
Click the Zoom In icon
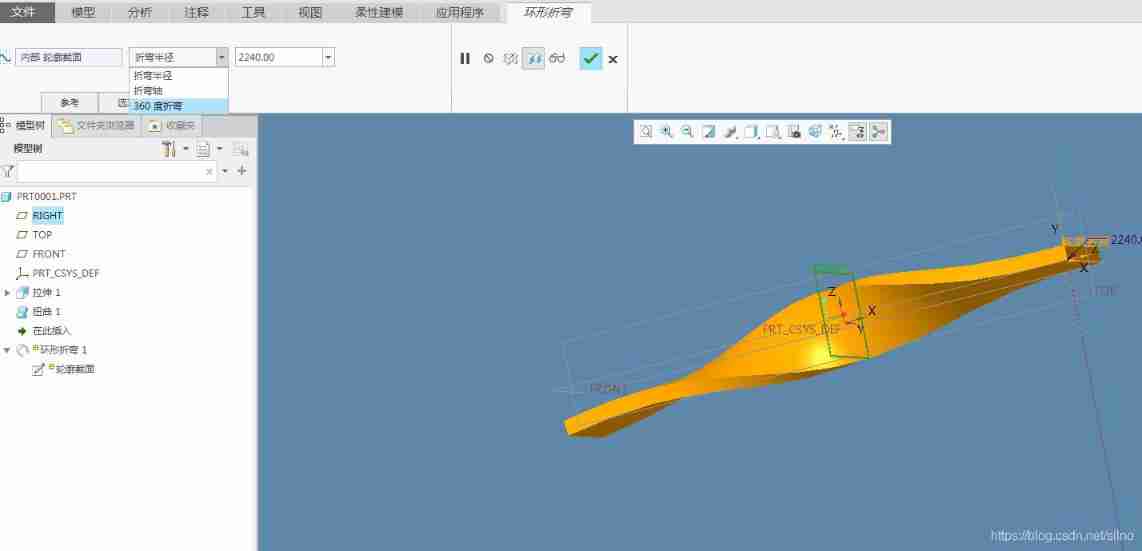point(666,132)
